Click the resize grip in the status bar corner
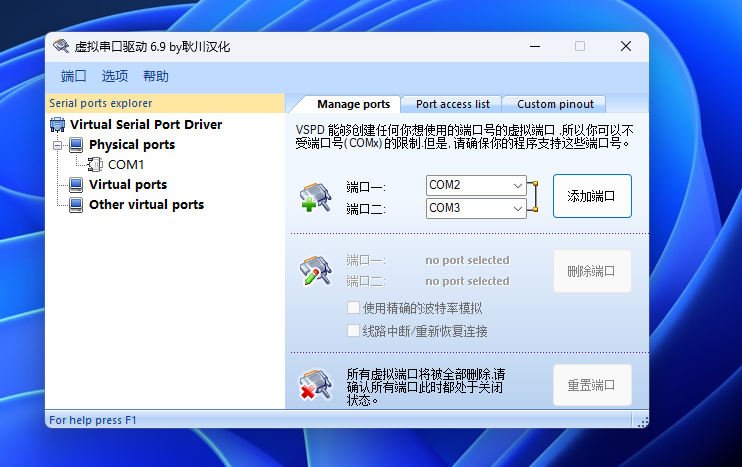742x467 pixels. [x=642, y=421]
